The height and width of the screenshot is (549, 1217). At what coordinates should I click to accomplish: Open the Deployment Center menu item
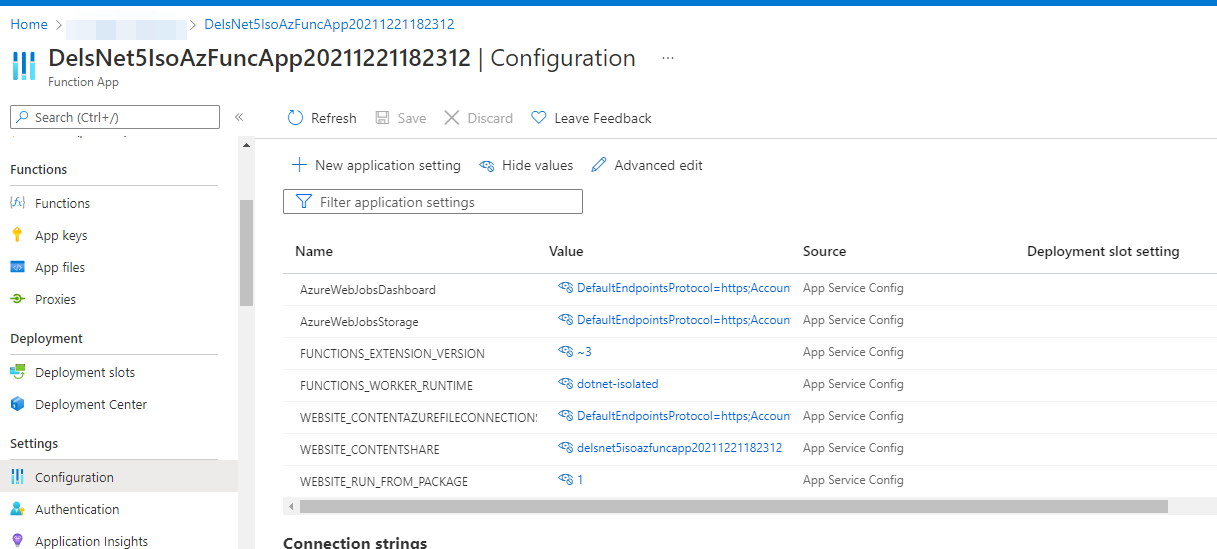click(91, 404)
